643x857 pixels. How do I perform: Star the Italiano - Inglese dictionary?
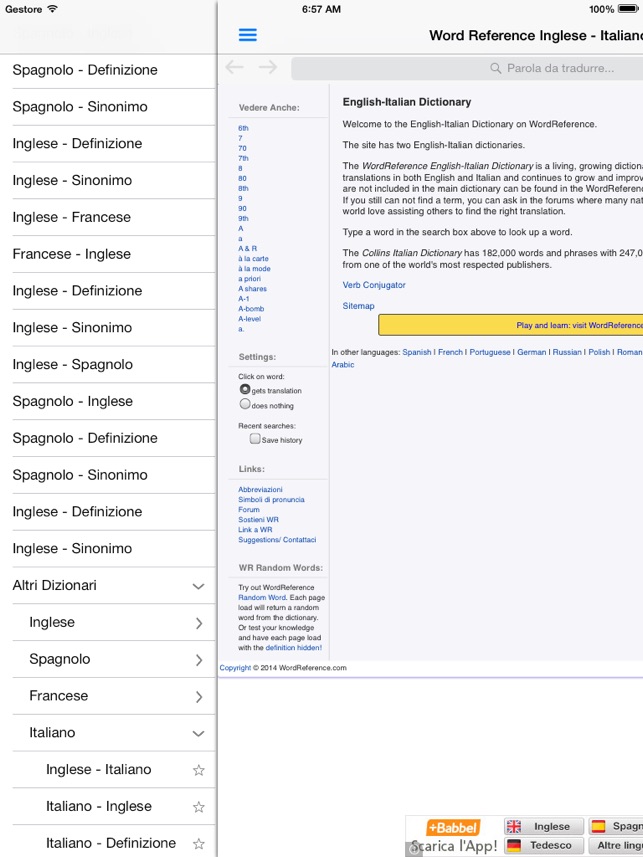coord(198,807)
